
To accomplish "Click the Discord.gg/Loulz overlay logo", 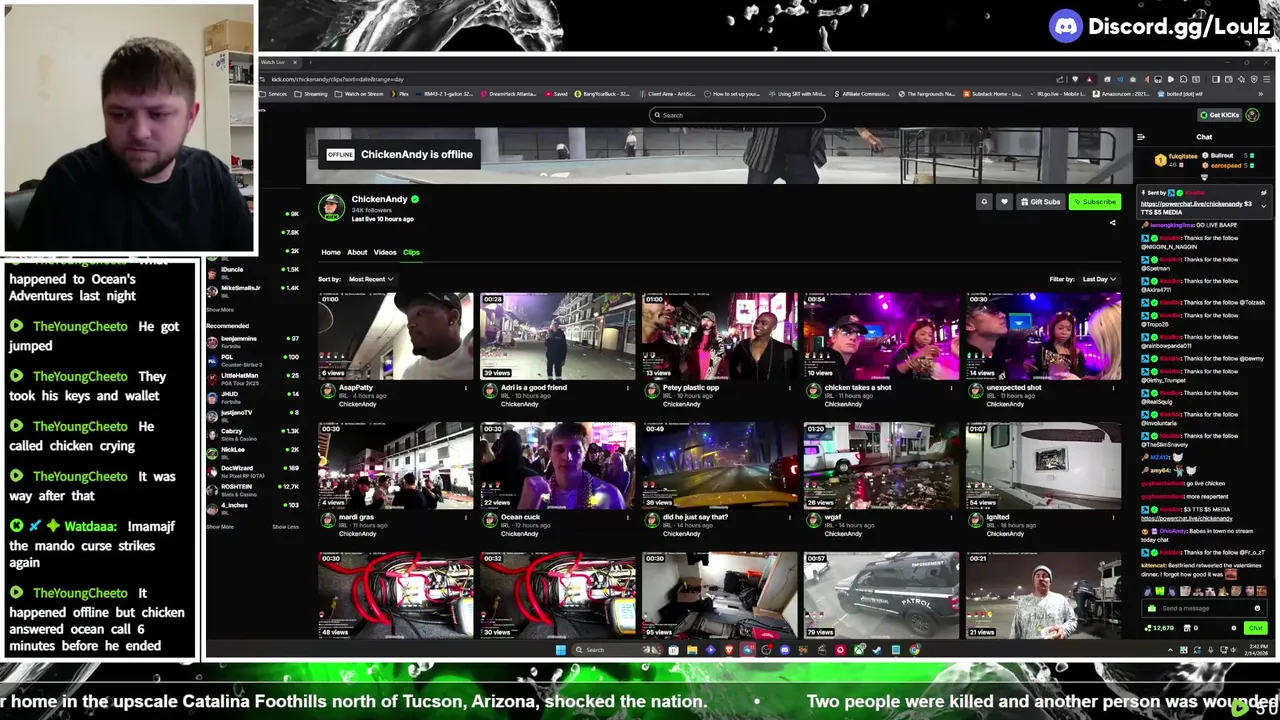I will pyautogui.click(x=1160, y=27).
